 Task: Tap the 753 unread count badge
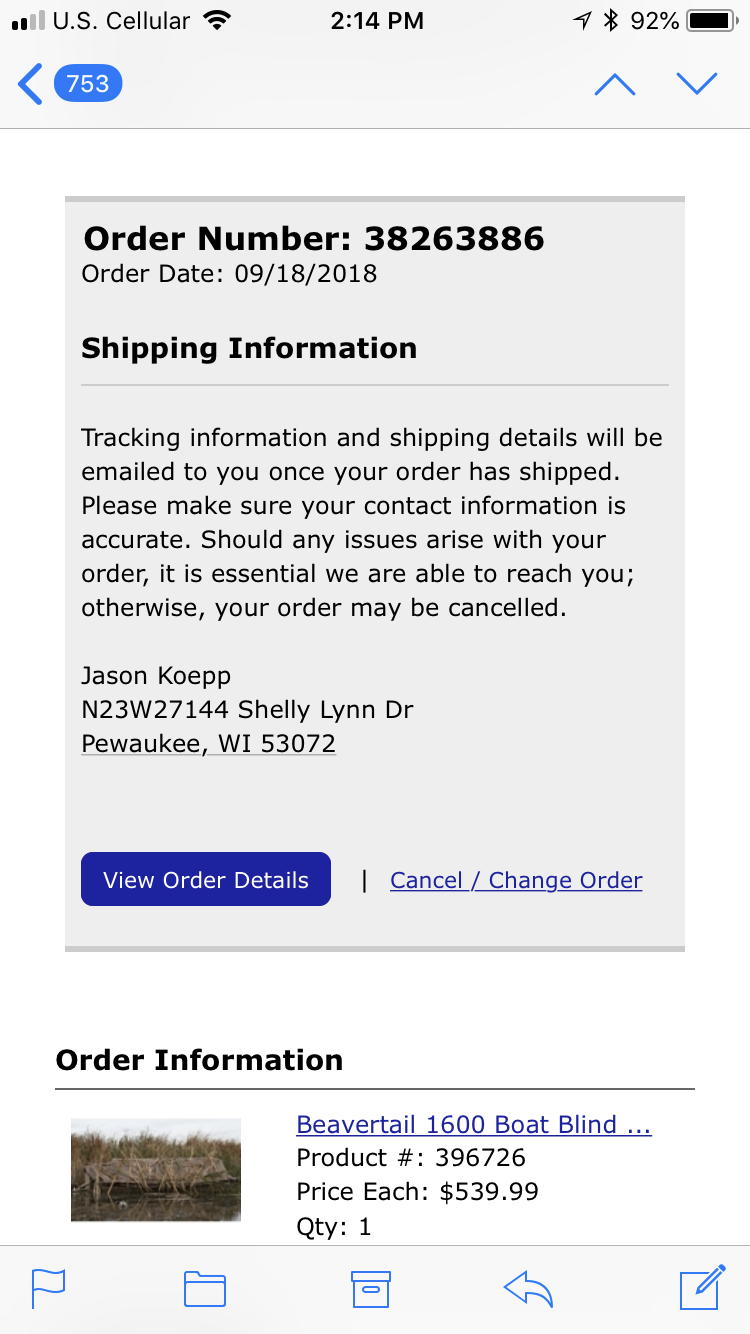point(88,84)
